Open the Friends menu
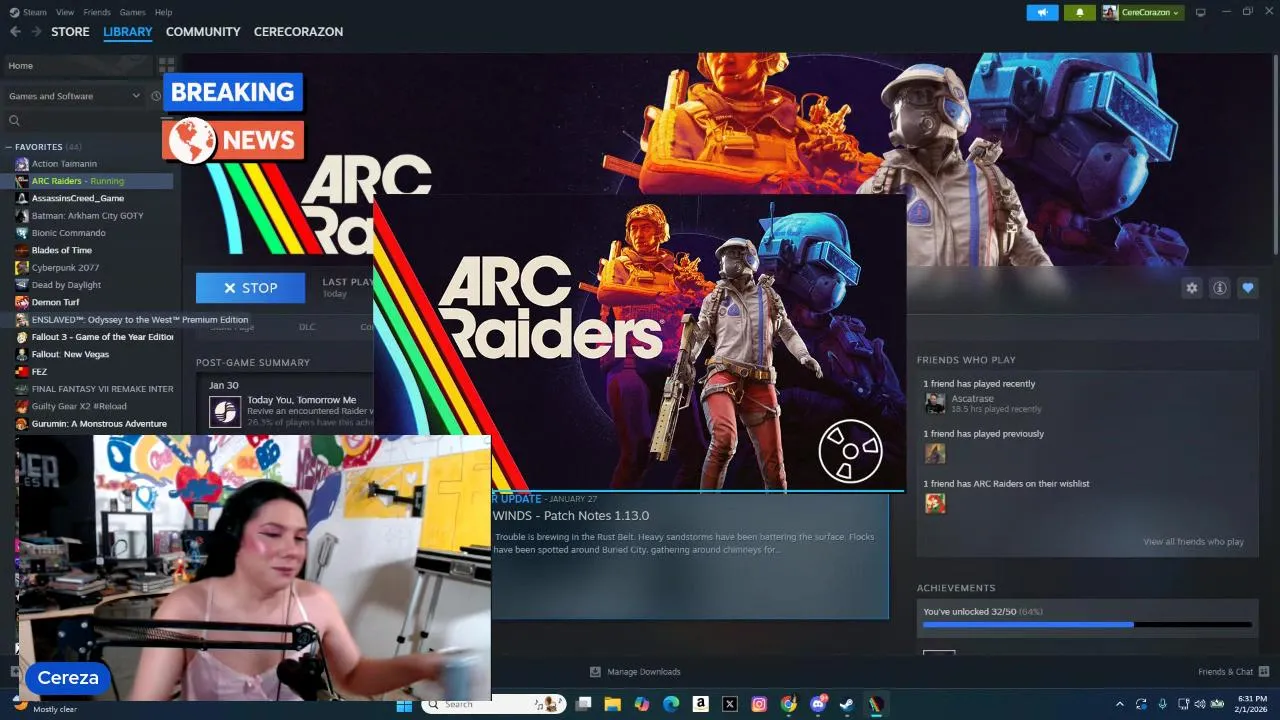Screen dimensions: 1280x720 point(97,12)
